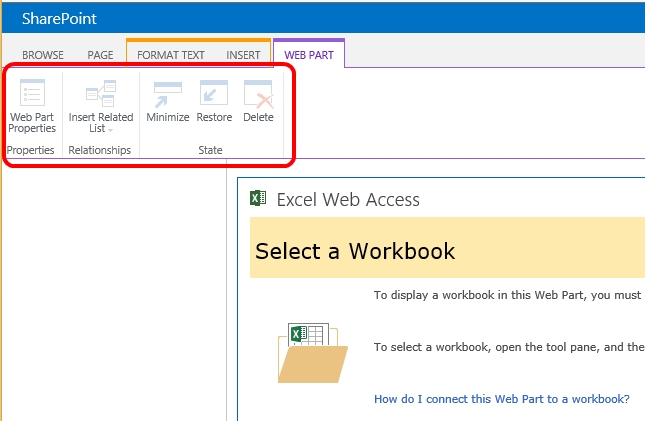This screenshot has width=645, height=421.
Task: Click the State group label
Action: 210,150
